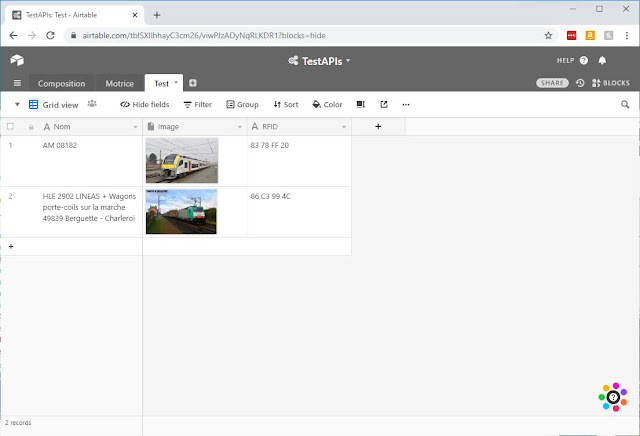Image resolution: width=640 pixels, height=436 pixels.
Task: Click the gray extension icon
Action: 609,36
